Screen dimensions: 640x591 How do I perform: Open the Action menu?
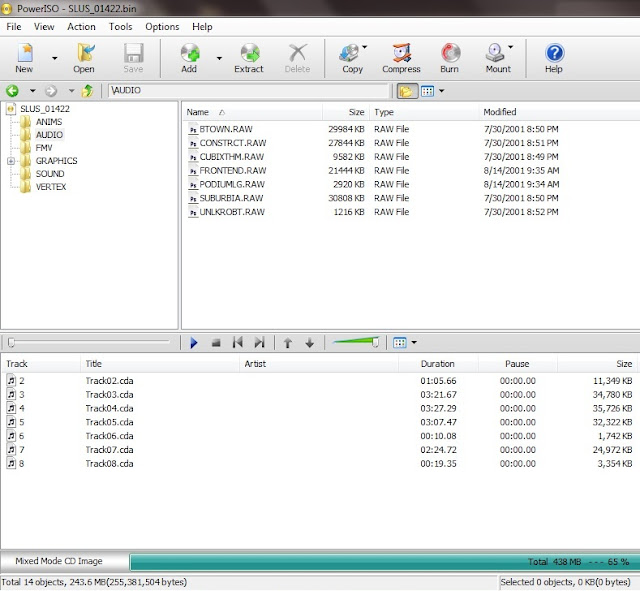coord(81,27)
